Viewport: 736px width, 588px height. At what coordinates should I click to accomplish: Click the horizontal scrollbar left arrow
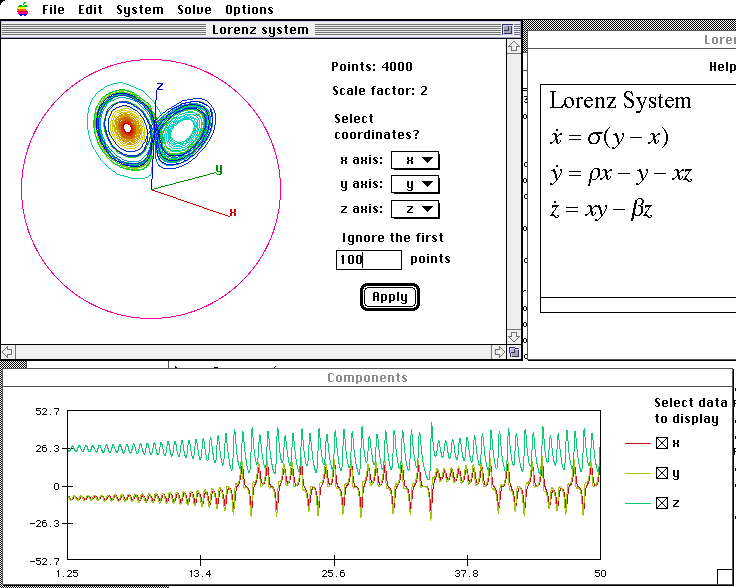coord(8,352)
